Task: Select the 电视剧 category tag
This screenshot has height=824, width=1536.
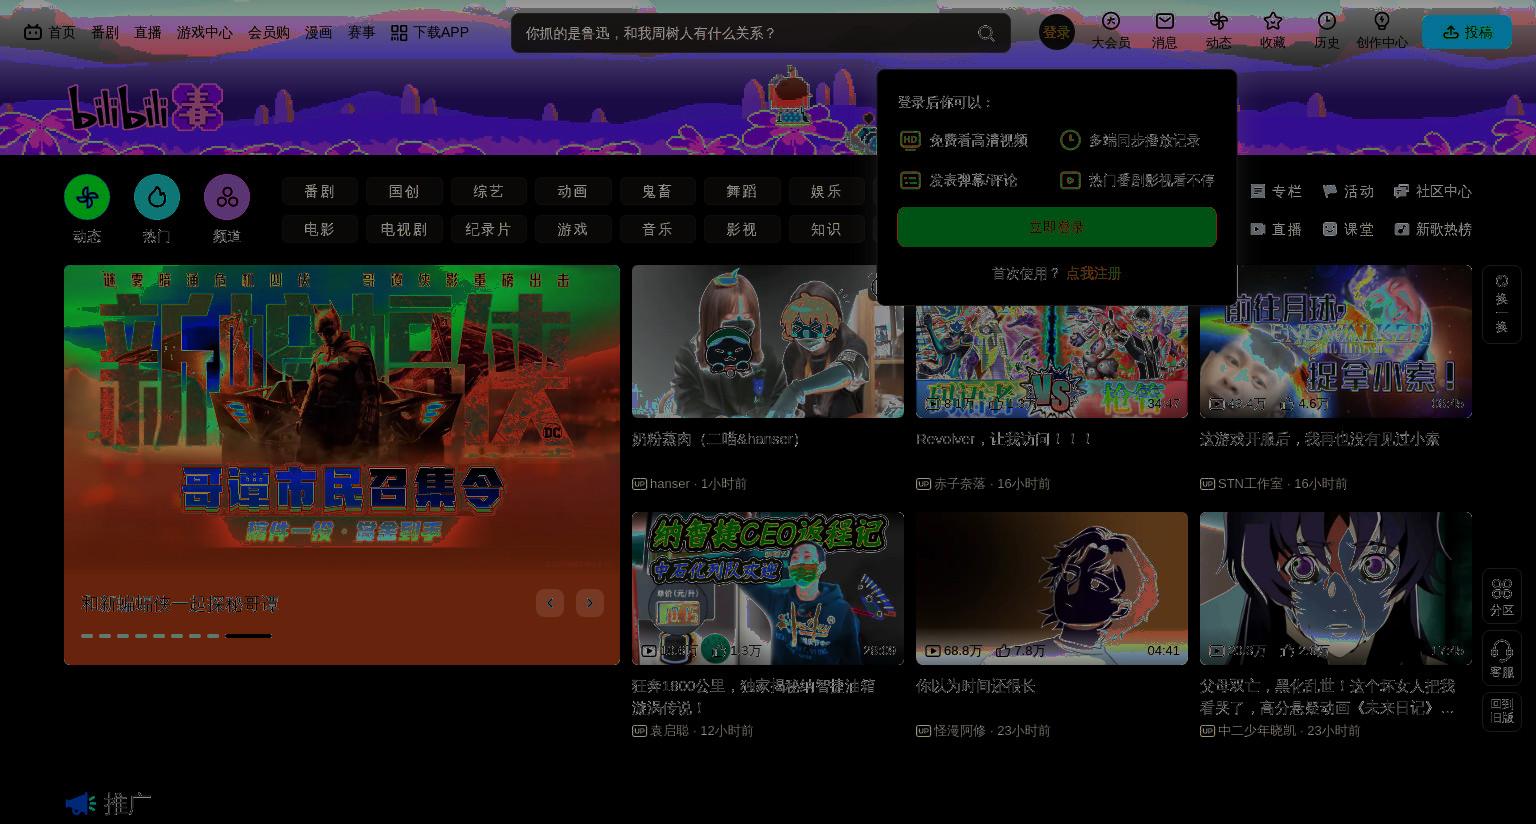Action: point(404,229)
